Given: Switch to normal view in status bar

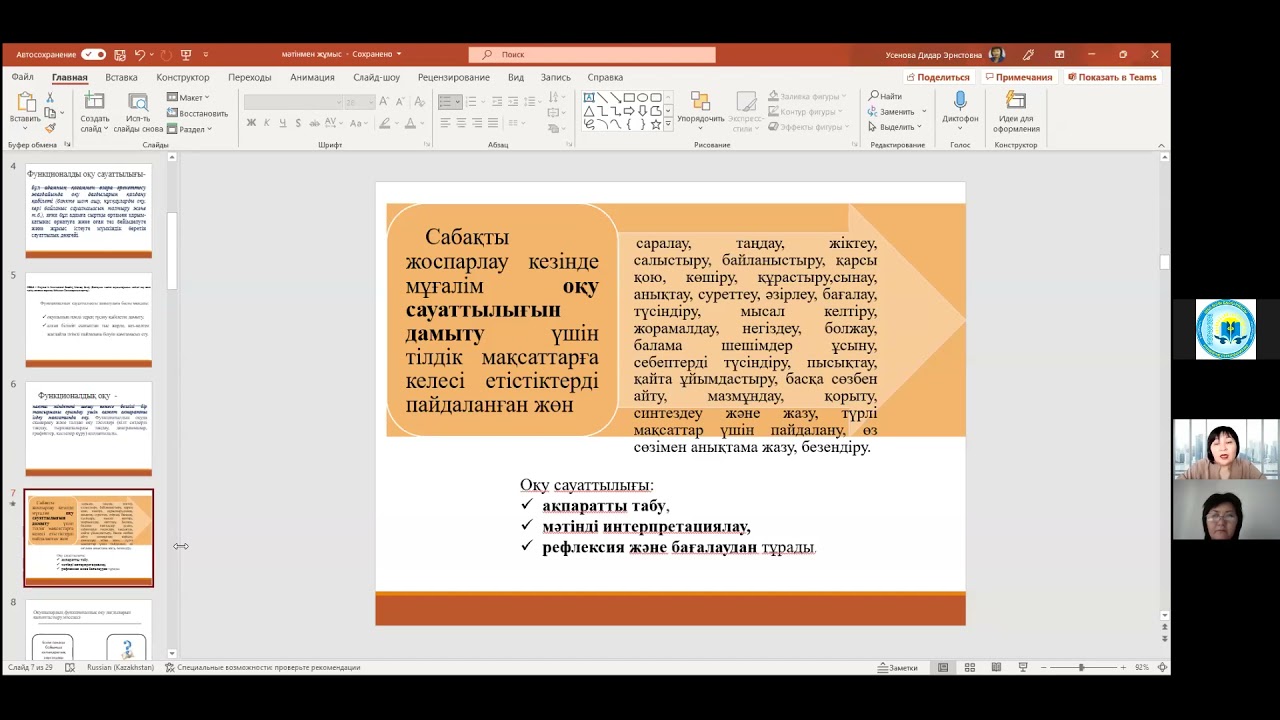Looking at the screenshot, I should 943,667.
